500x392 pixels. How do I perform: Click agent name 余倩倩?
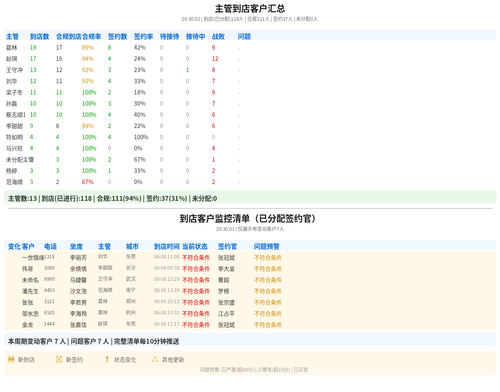tap(78, 269)
